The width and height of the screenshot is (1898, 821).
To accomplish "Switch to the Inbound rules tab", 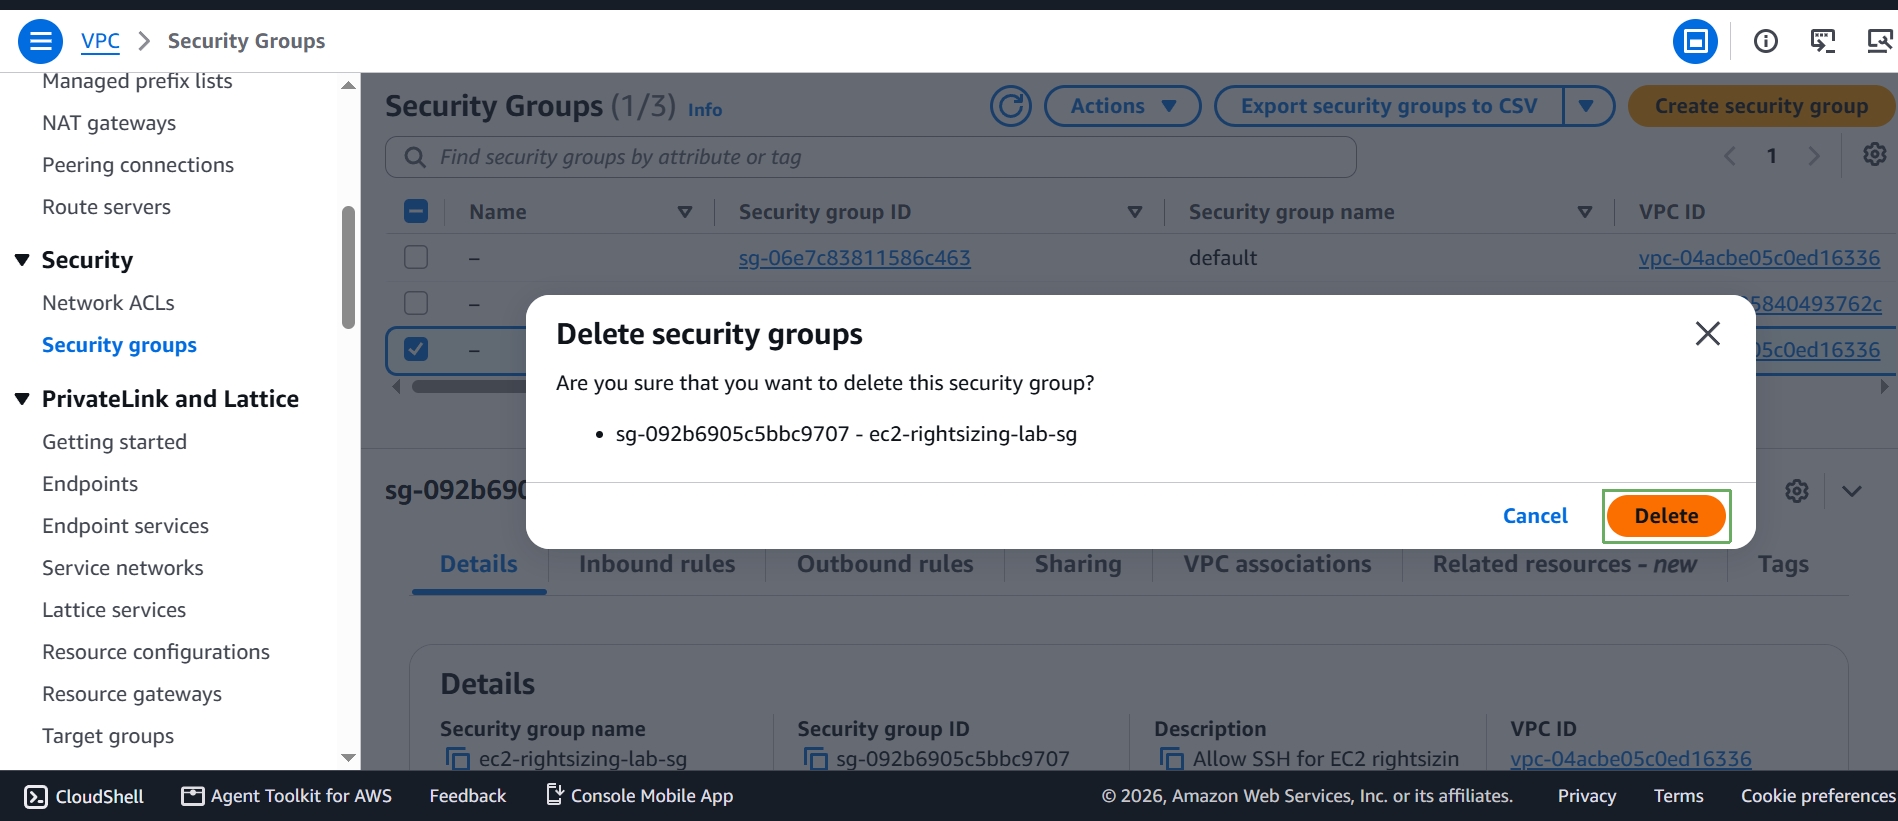I will (657, 564).
